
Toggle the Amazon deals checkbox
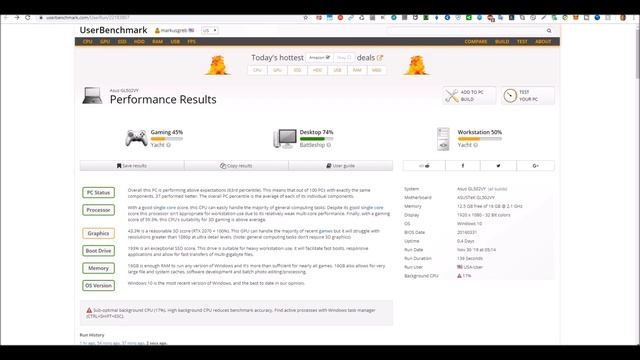[x=328, y=58]
